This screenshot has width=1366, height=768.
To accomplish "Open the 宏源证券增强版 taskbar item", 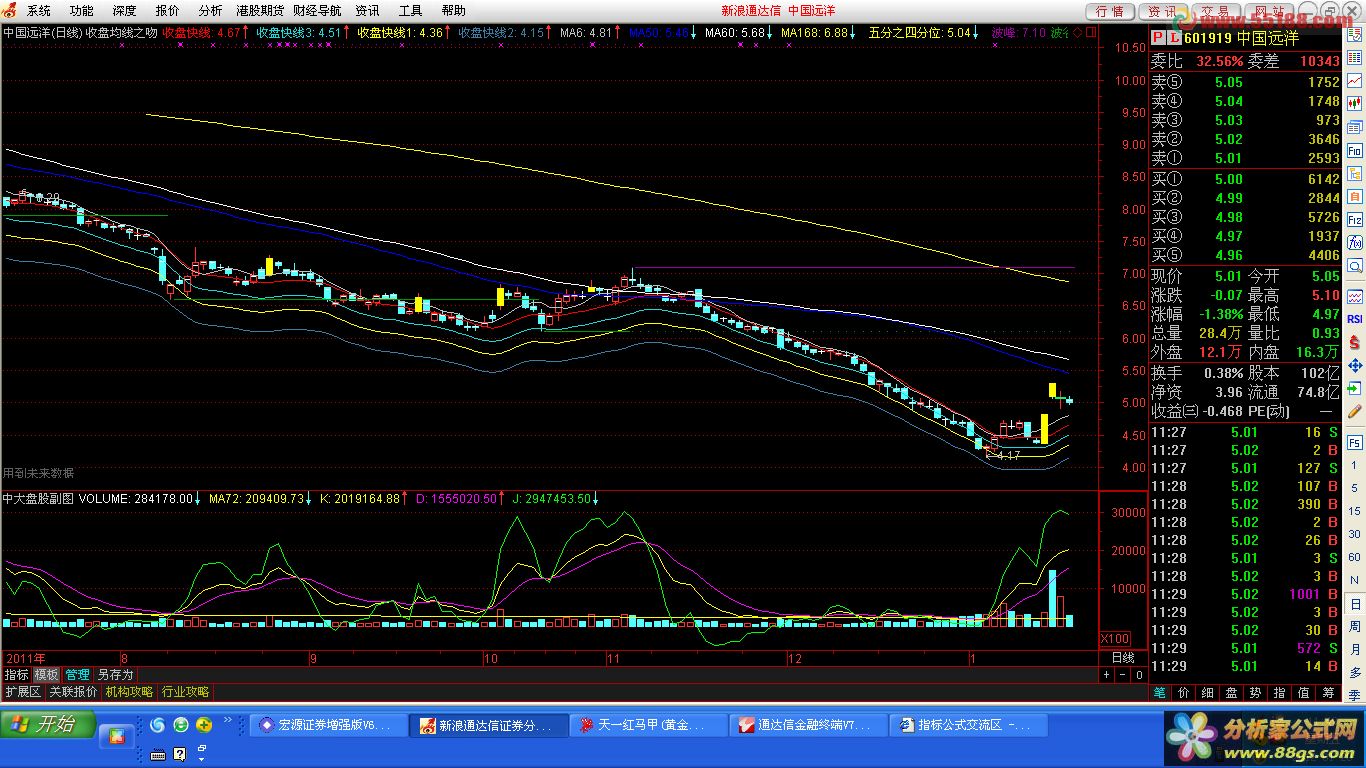I will pos(328,725).
